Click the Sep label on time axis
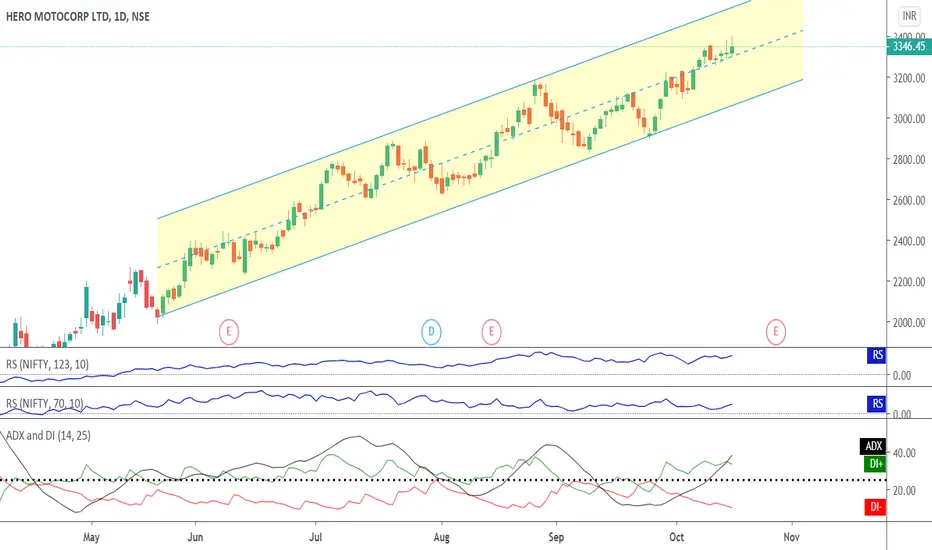932x550 pixels. coord(556,538)
